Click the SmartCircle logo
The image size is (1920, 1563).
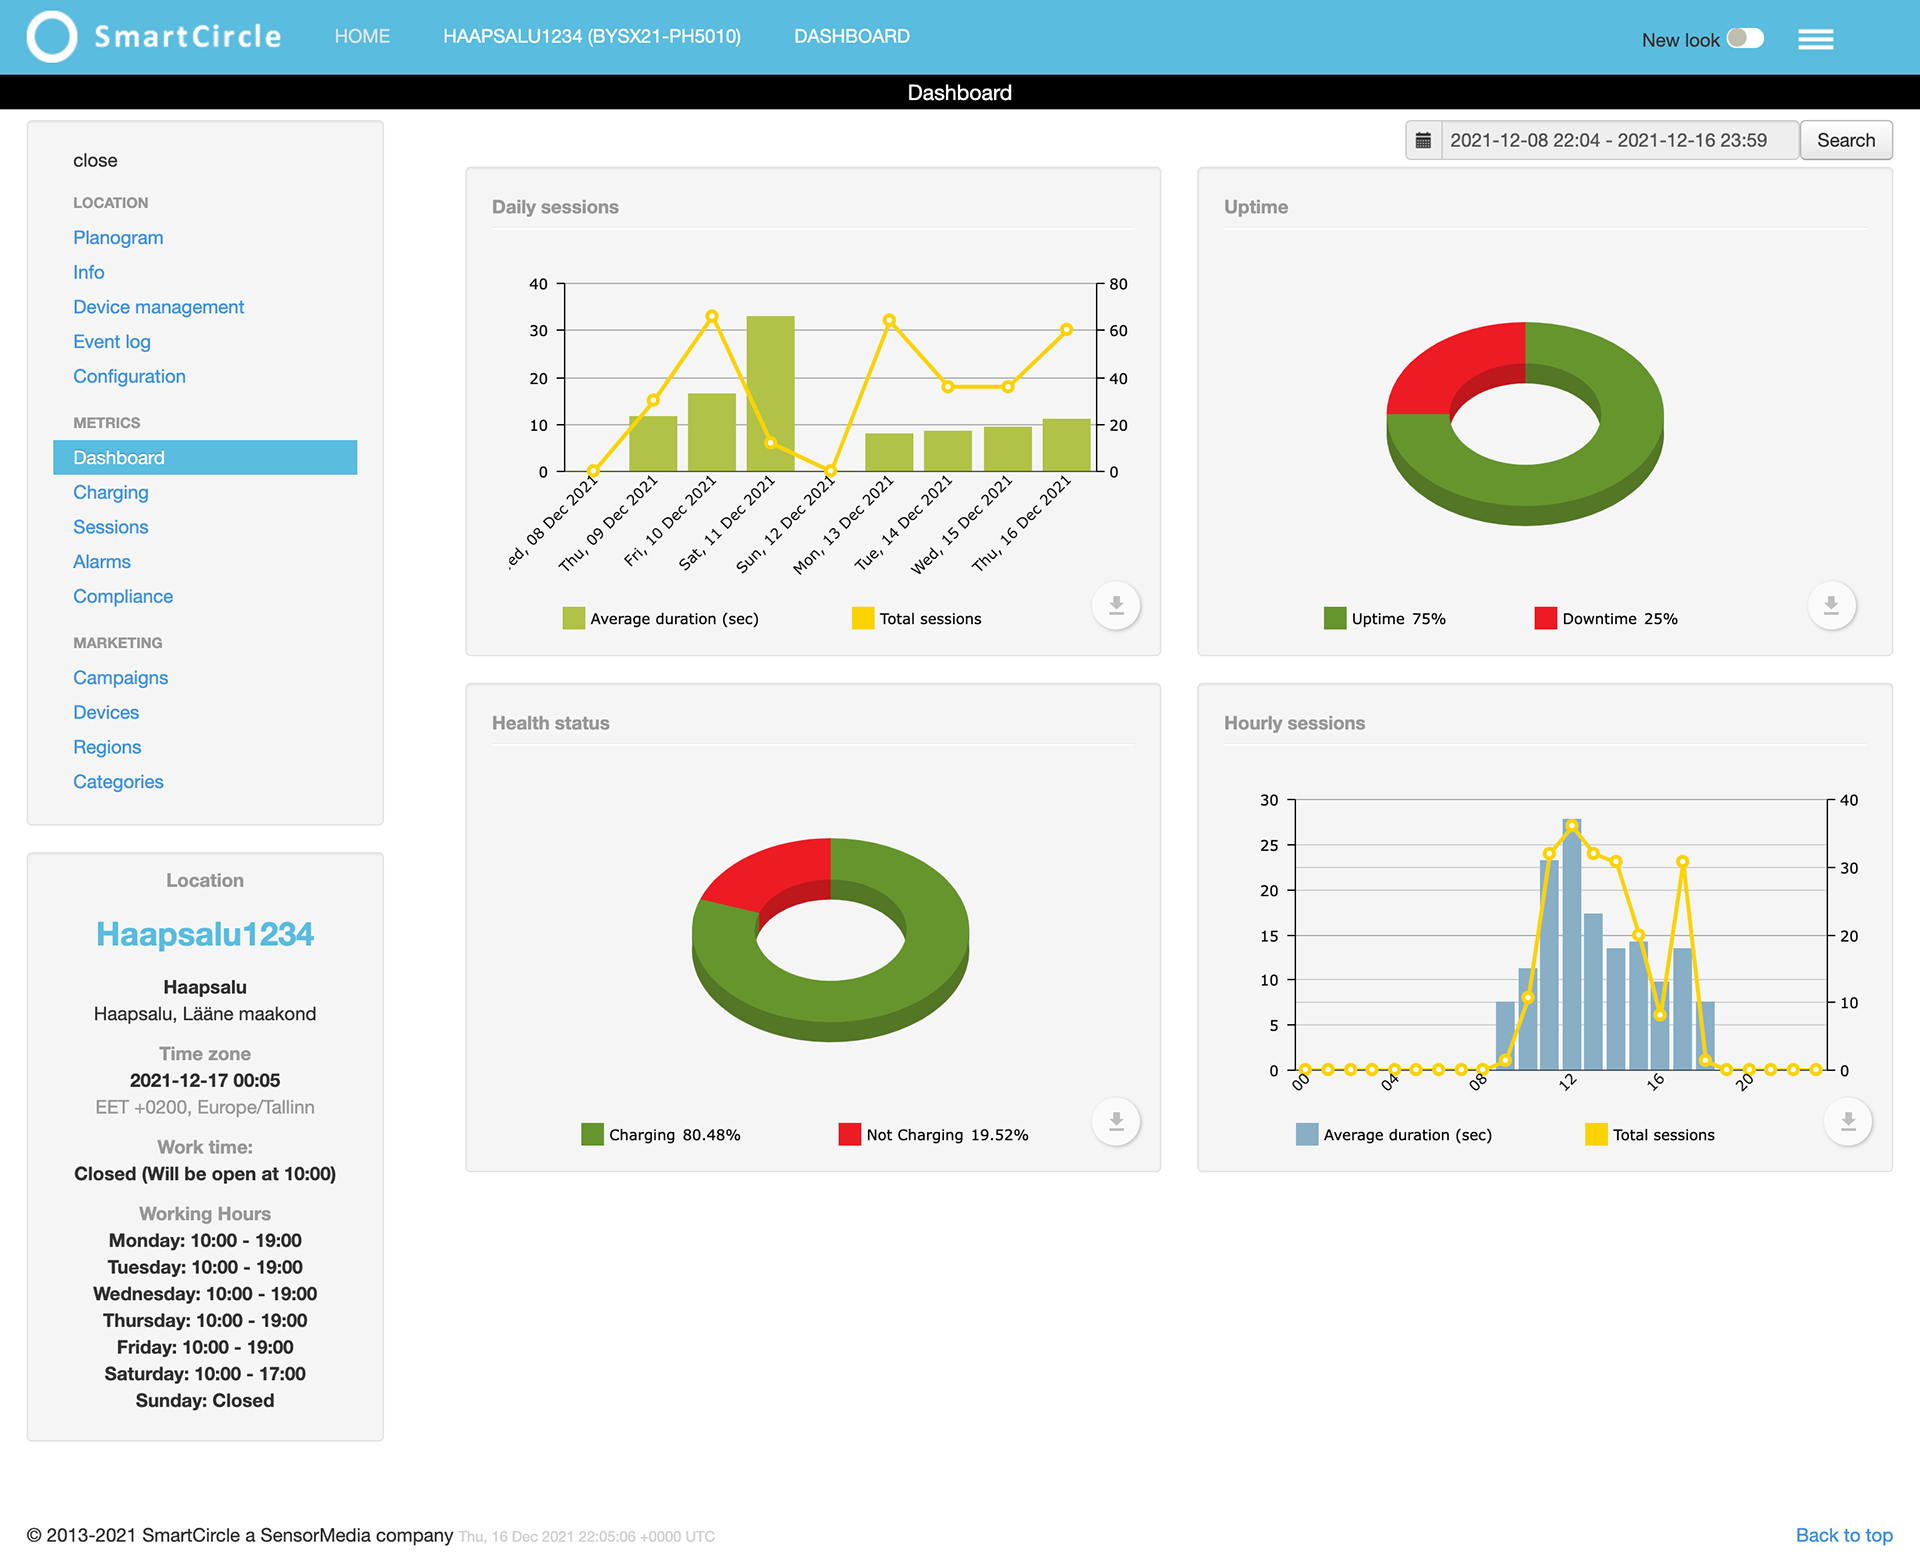point(153,37)
